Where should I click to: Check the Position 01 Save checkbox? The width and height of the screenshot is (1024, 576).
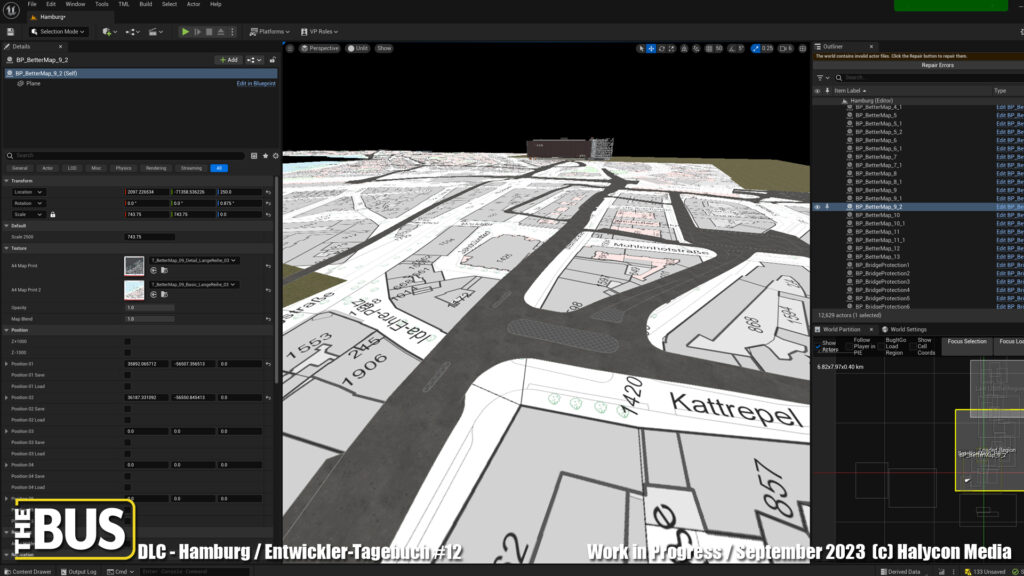pyautogui.click(x=127, y=375)
